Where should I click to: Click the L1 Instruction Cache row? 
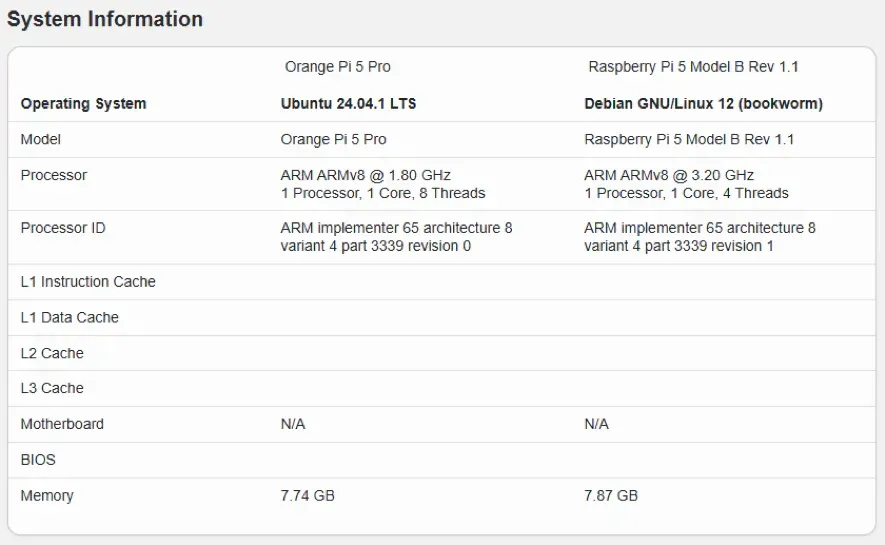click(x=441, y=282)
